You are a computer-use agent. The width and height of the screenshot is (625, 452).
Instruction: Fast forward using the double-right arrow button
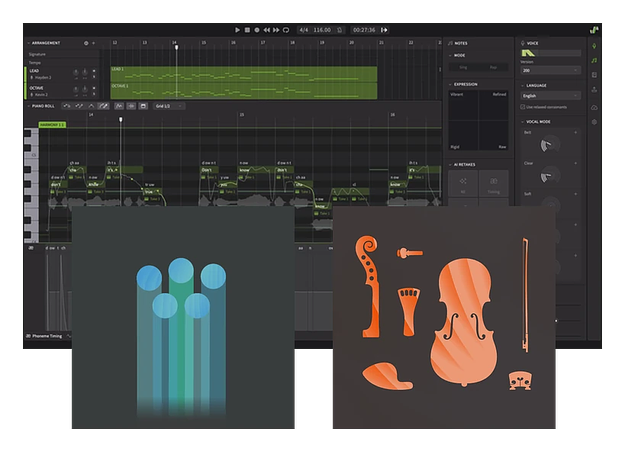pos(276,30)
